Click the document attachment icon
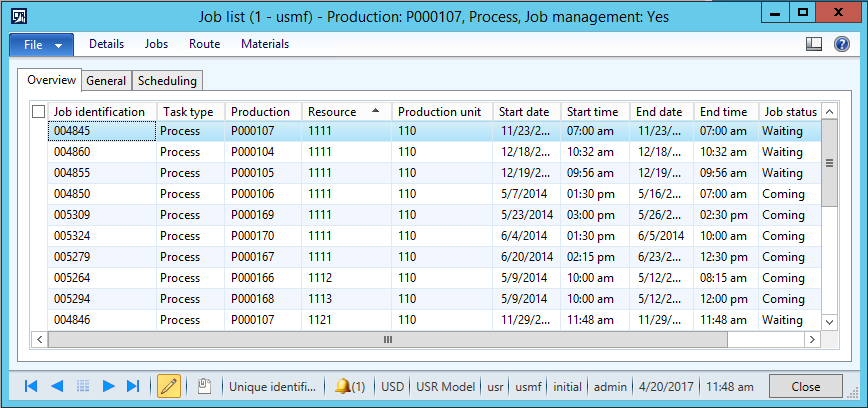 tap(204, 386)
